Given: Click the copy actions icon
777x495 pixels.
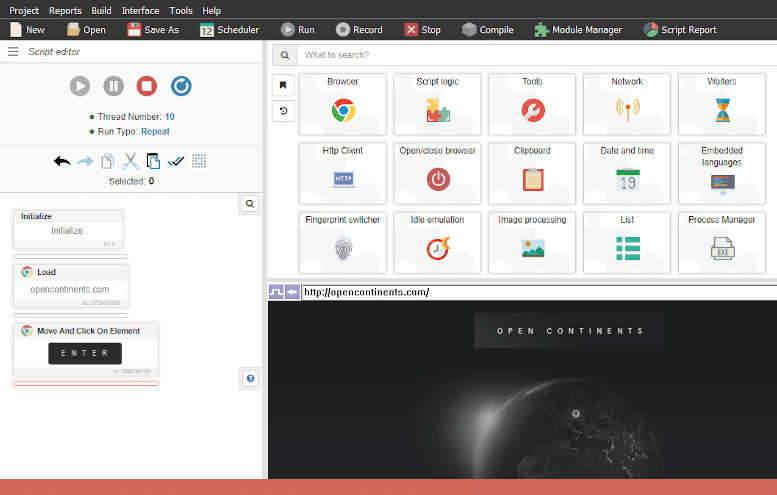Looking at the screenshot, I should (x=108, y=161).
